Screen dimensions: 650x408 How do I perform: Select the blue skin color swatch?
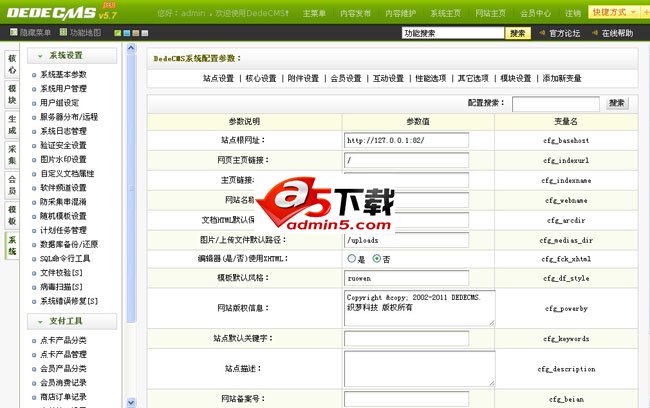(x=127, y=33)
